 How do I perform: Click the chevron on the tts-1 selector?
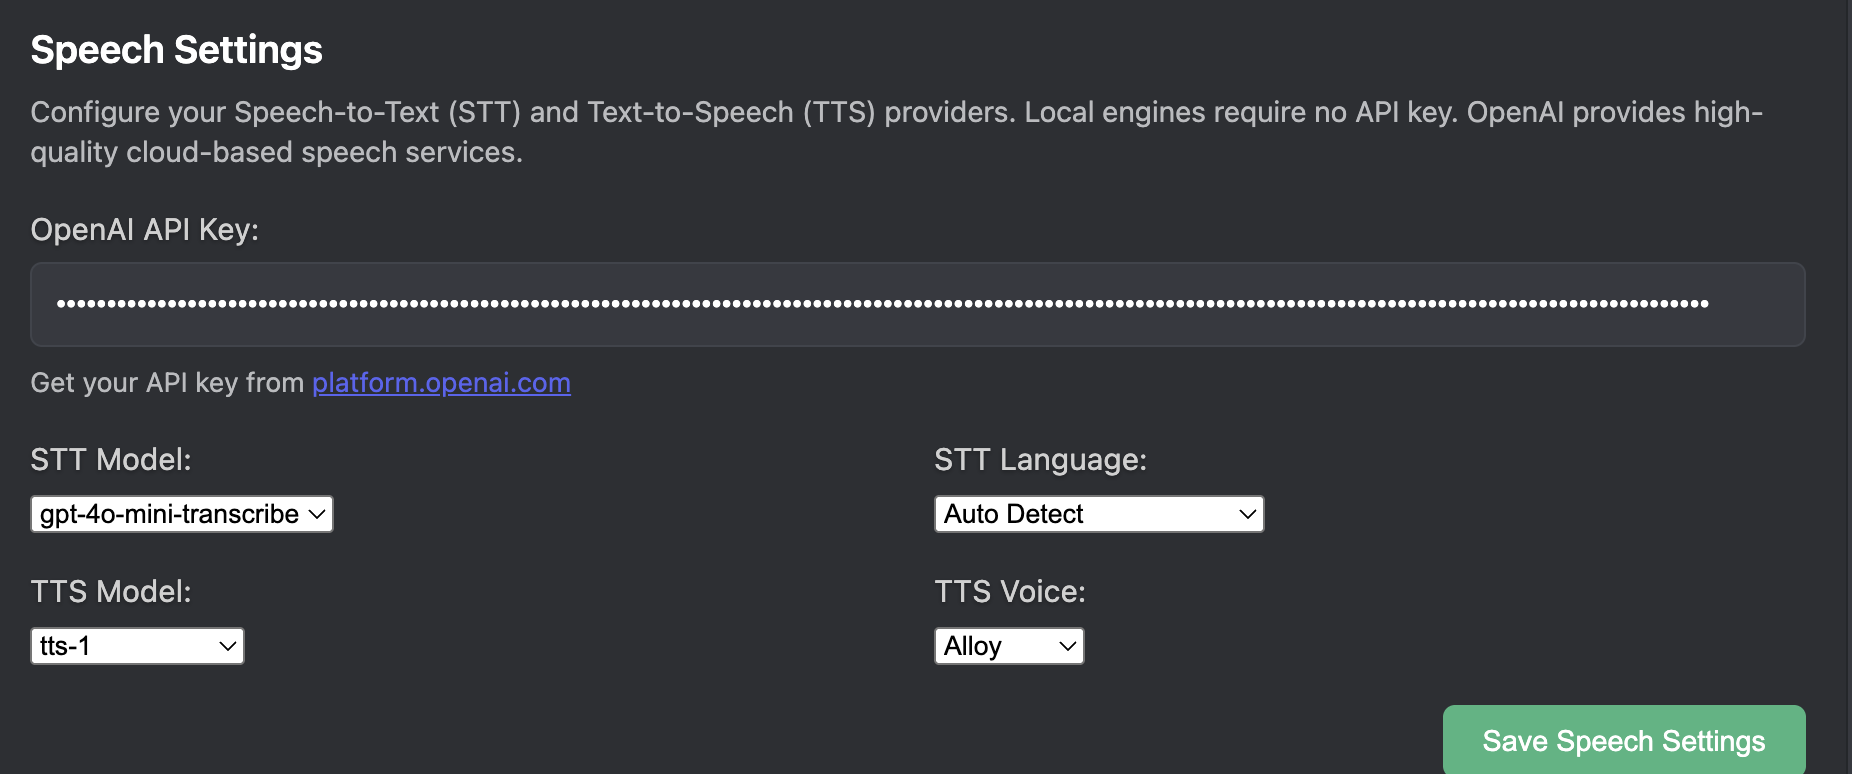[x=227, y=645]
